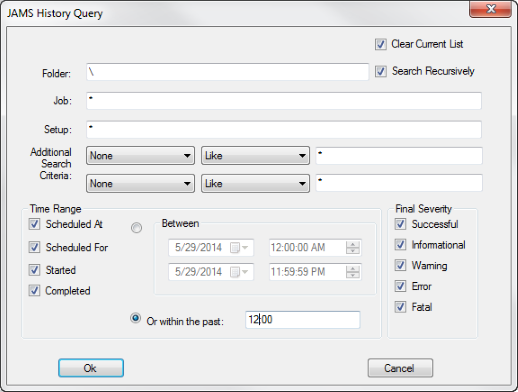Viewport: 518px width, 392px height.
Task: Toggle the Informational severity checkbox
Action: [x=400, y=245]
